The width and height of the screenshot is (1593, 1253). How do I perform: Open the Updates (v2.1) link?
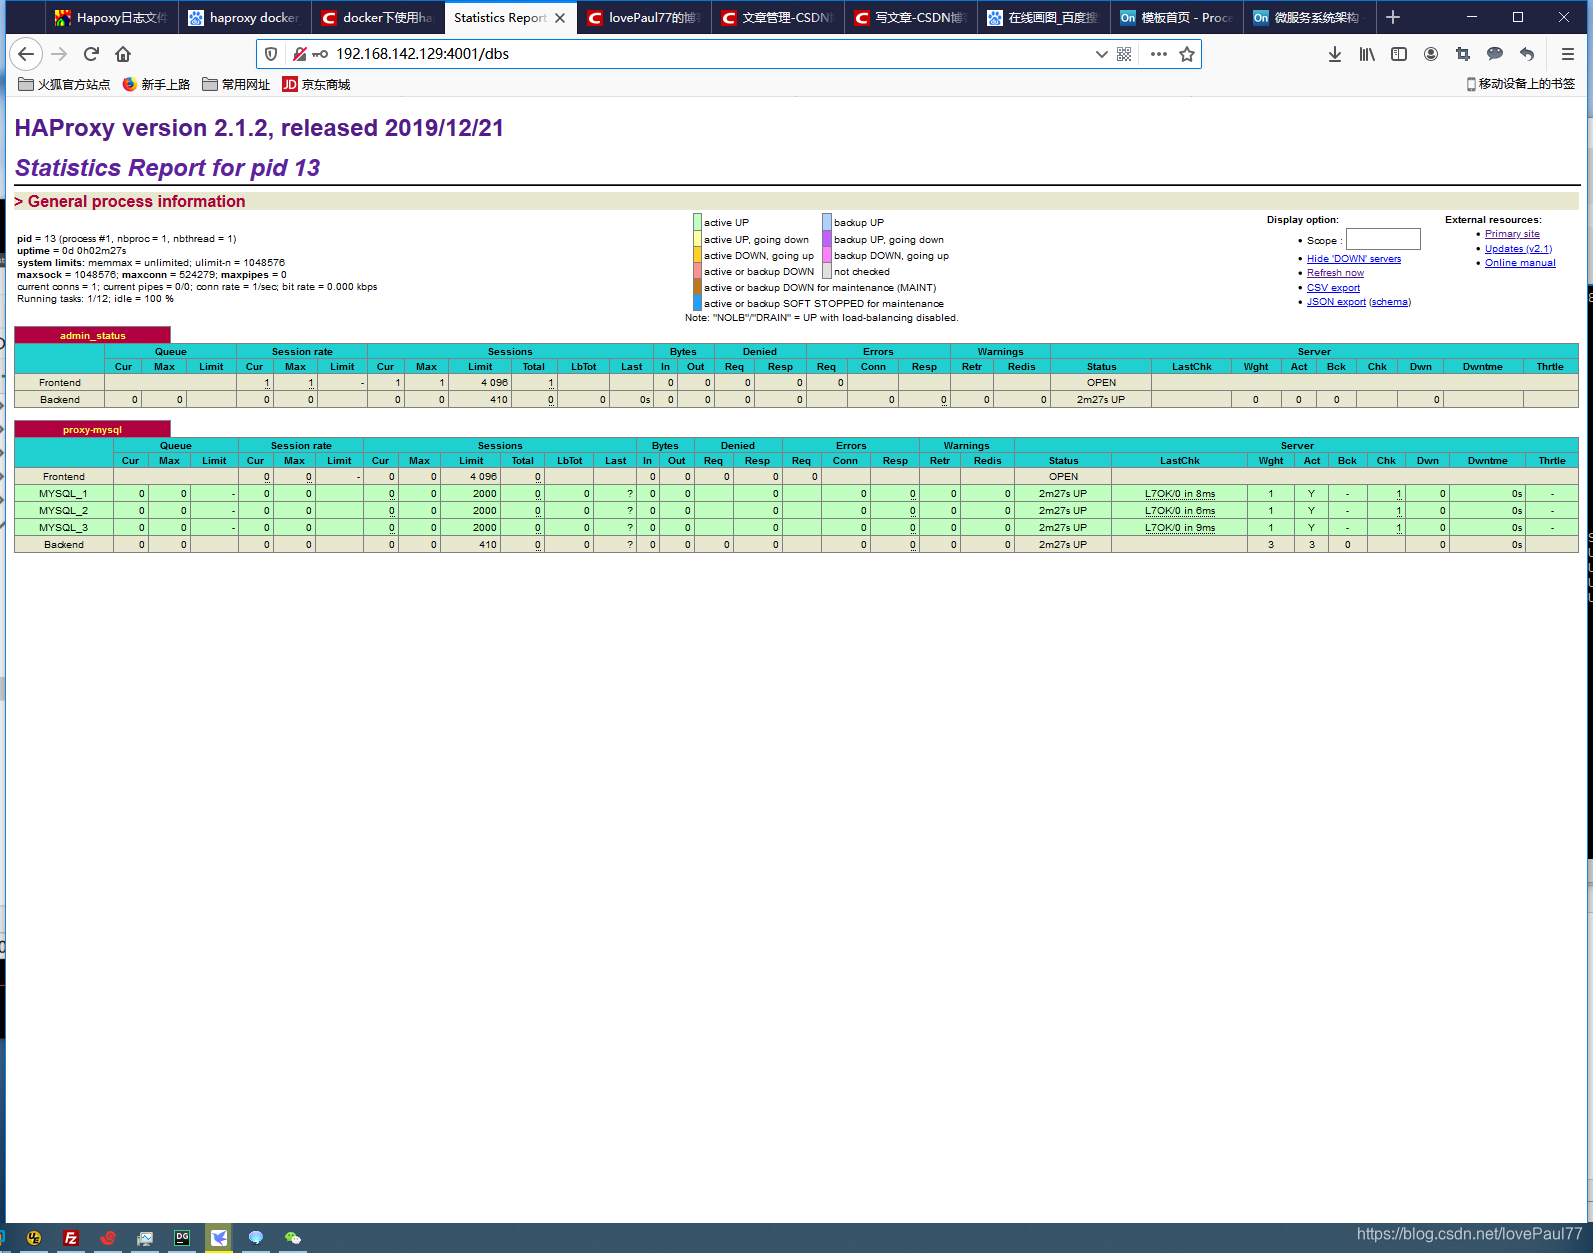point(1518,249)
